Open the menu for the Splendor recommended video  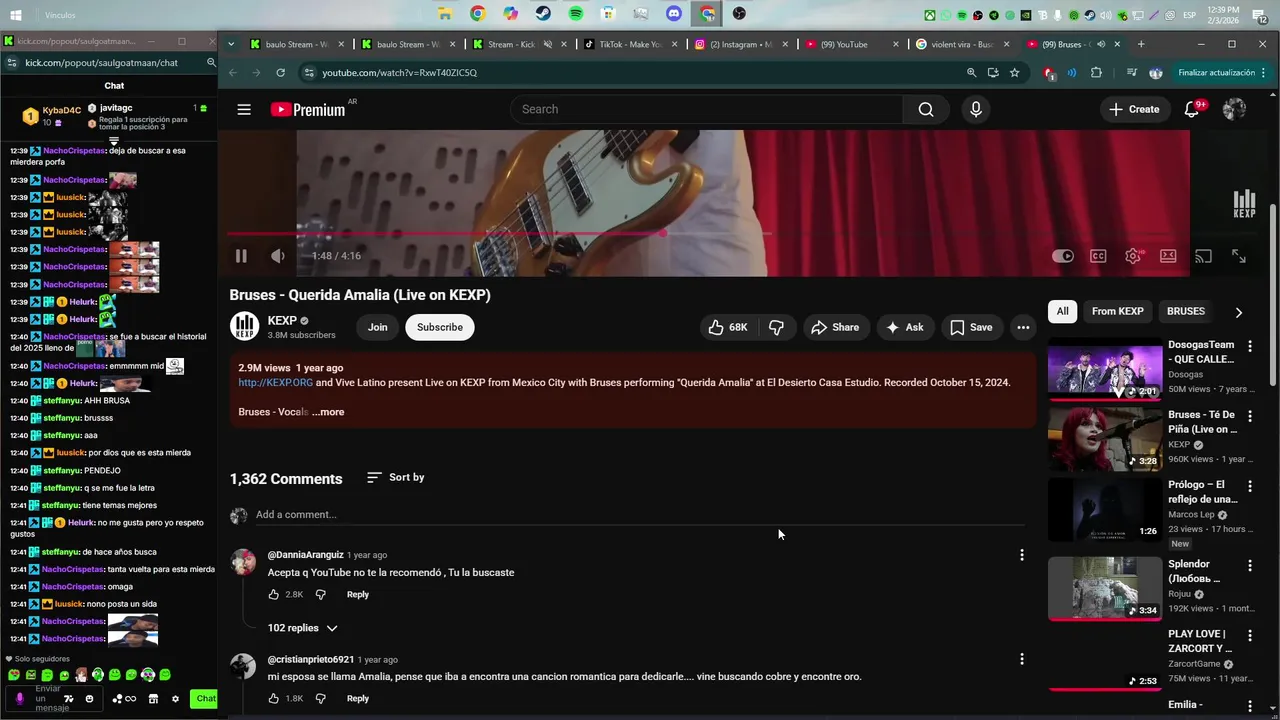(x=1249, y=566)
